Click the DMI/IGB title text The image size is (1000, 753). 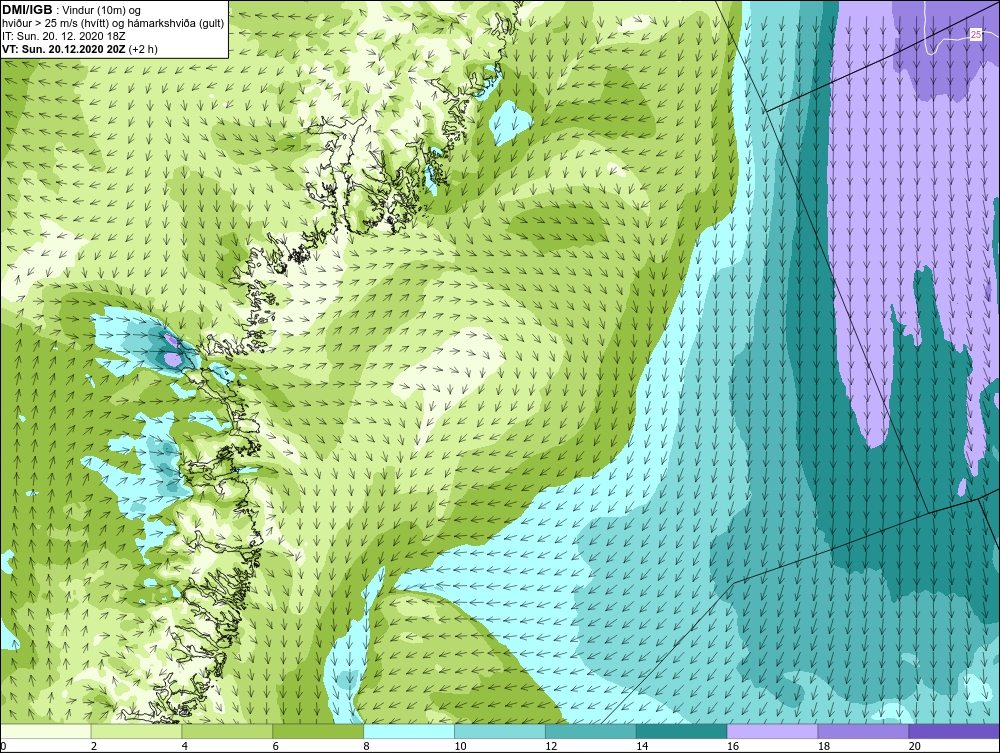pos(27,10)
